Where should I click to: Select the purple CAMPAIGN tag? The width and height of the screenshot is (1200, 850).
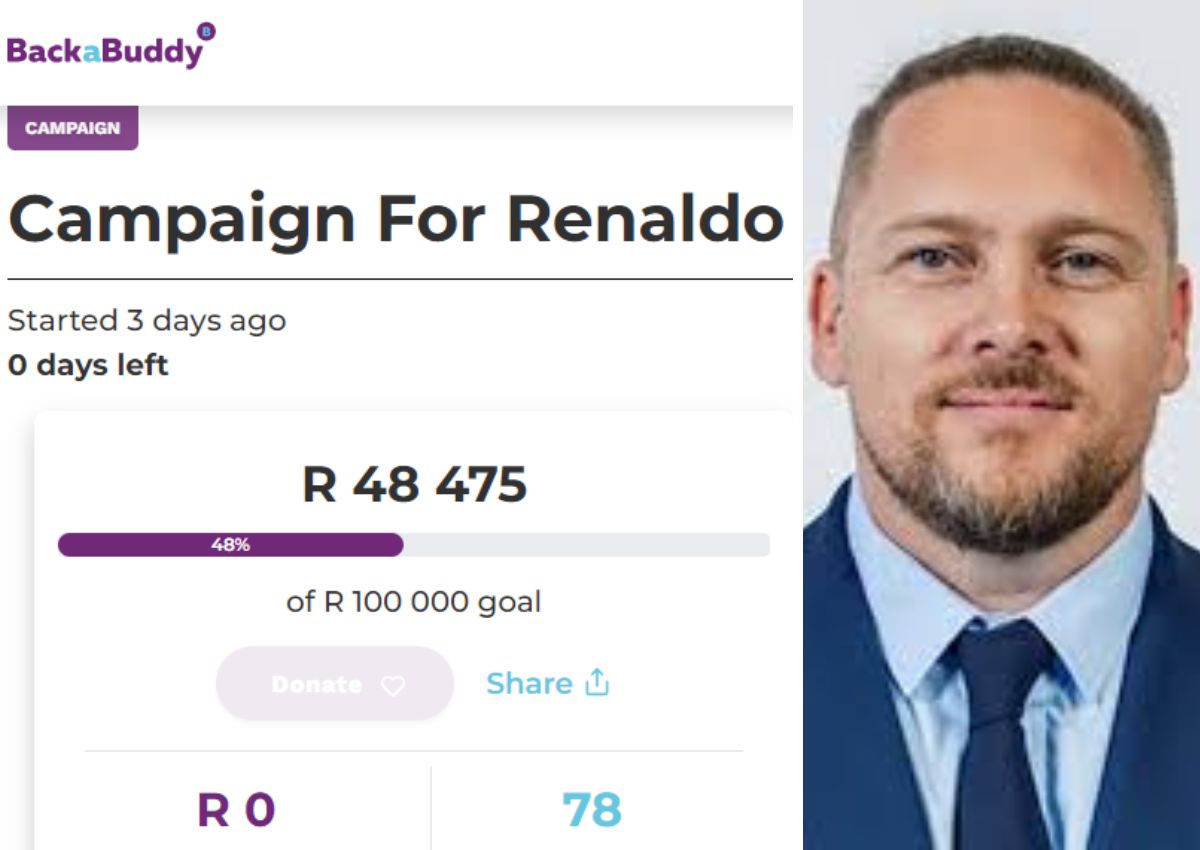[x=72, y=128]
